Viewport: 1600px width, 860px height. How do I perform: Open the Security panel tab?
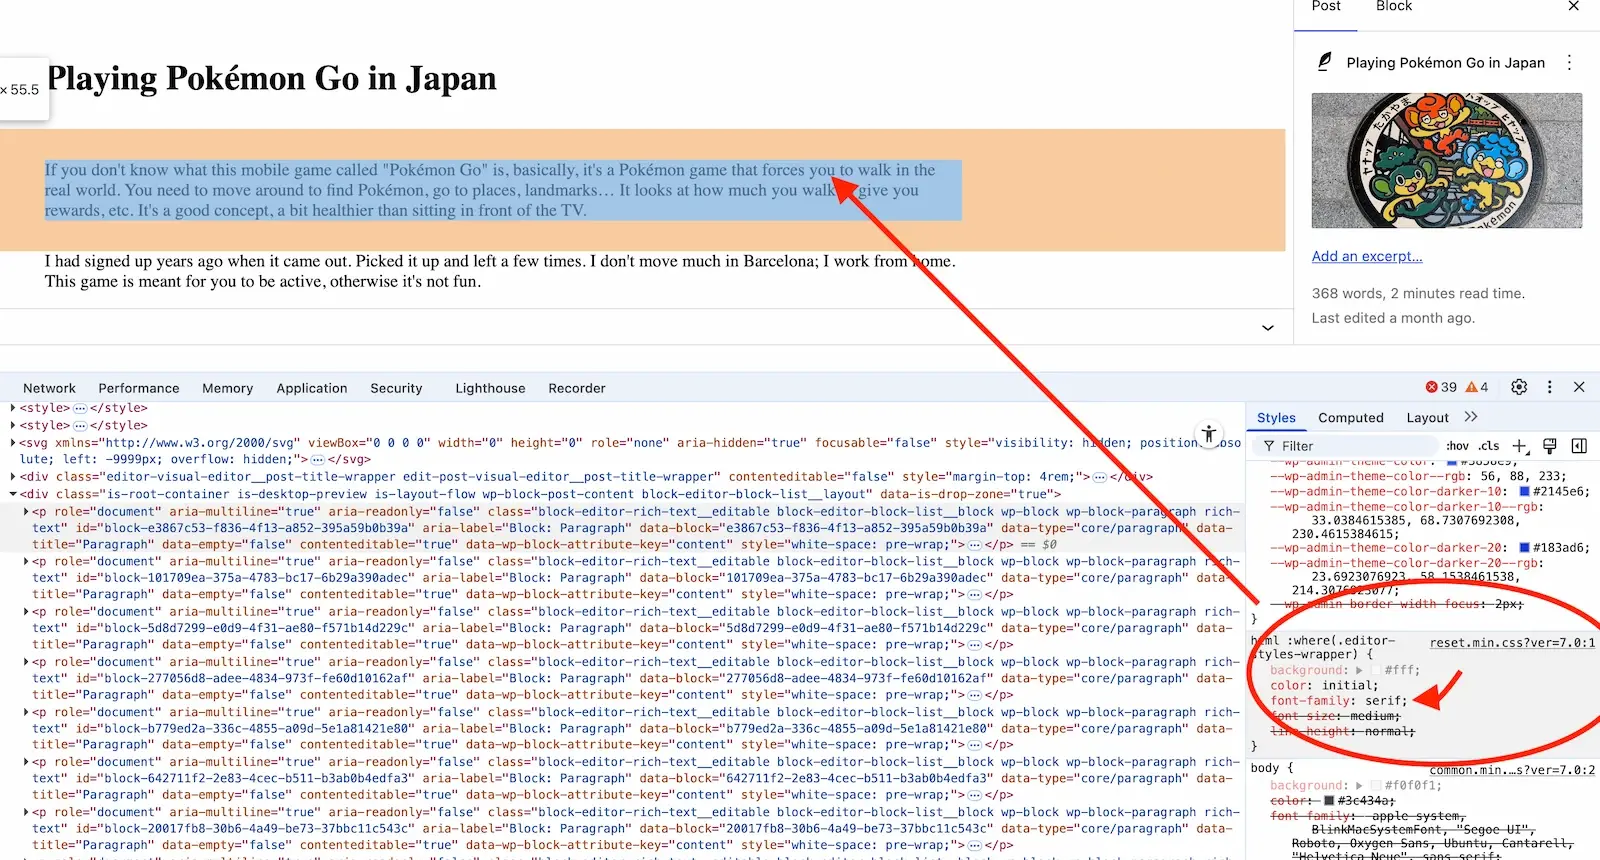coord(396,388)
